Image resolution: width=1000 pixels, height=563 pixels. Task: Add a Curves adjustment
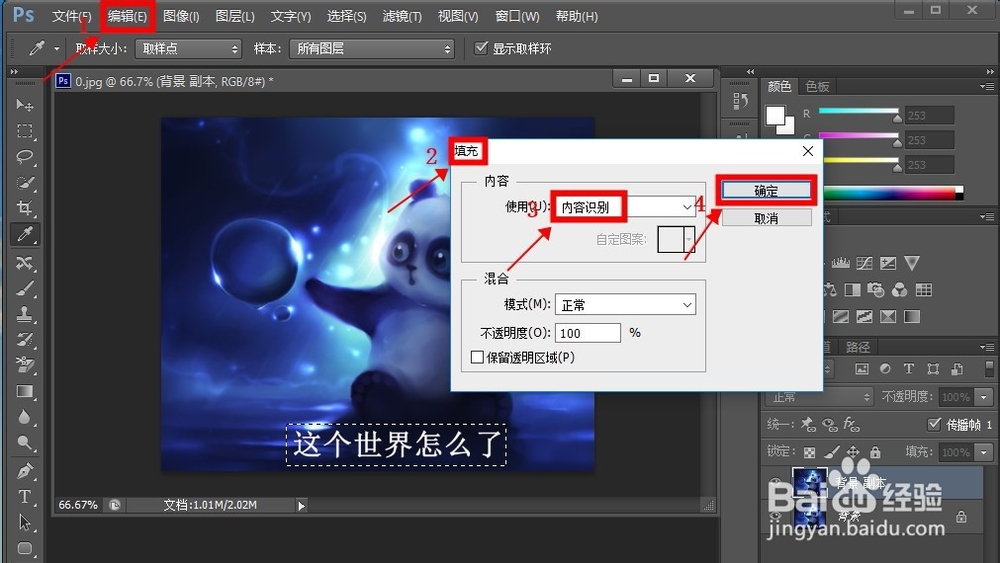pyautogui.click(x=864, y=263)
